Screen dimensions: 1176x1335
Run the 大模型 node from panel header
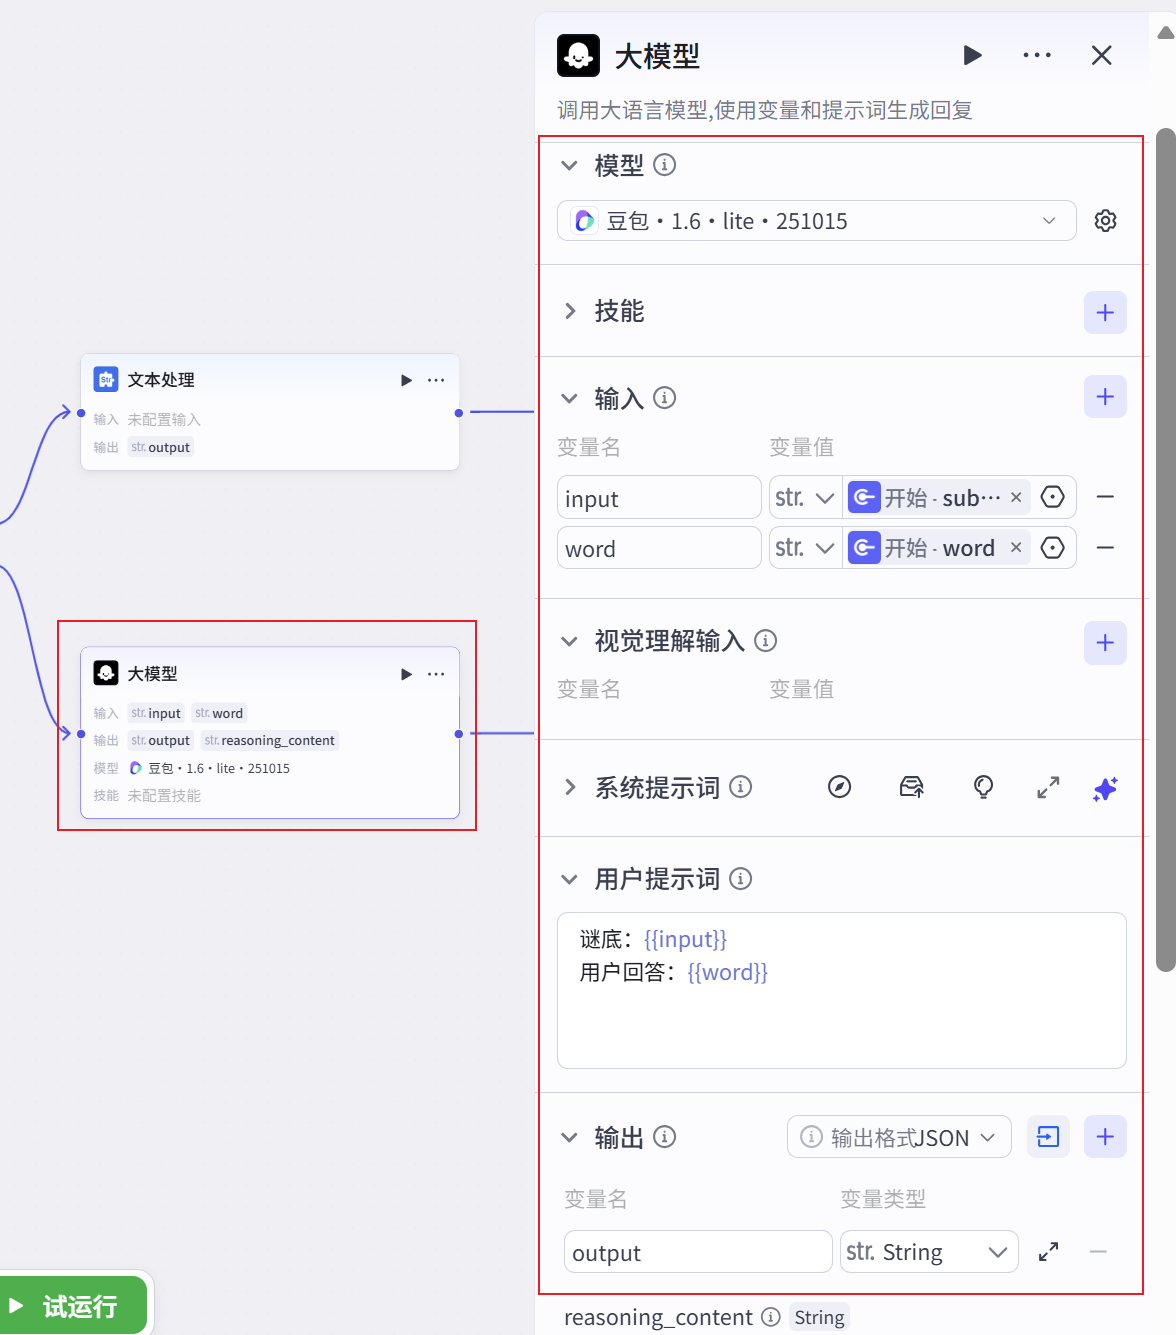(972, 55)
